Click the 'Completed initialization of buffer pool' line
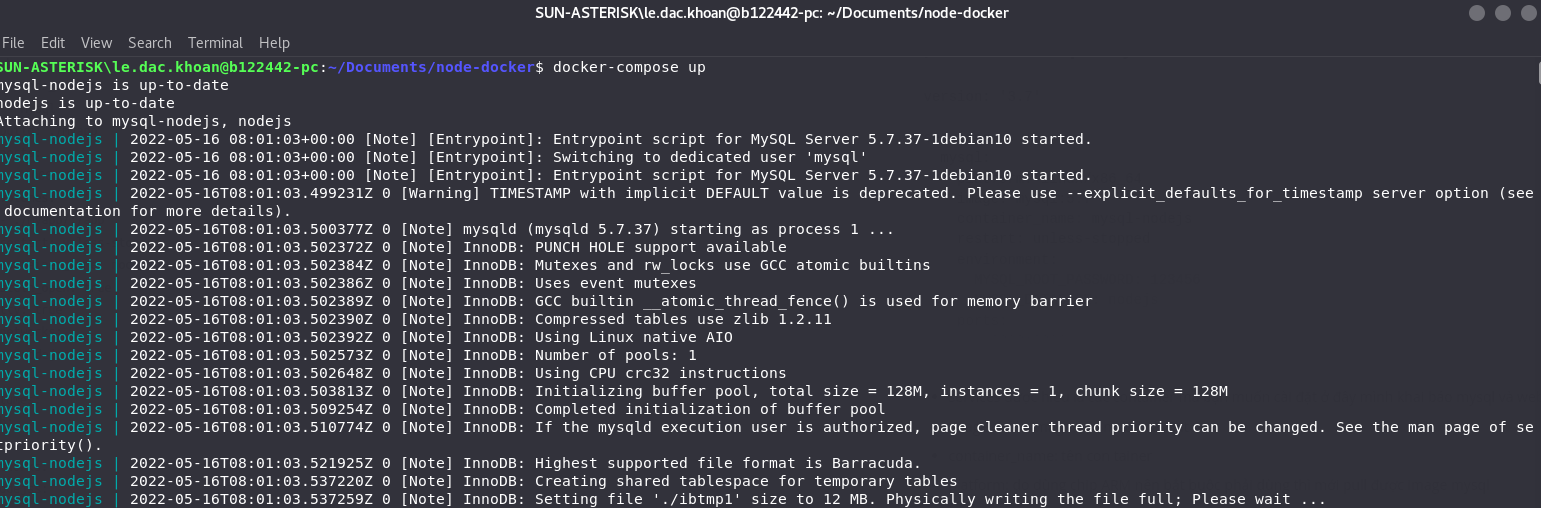This screenshot has width=1541, height=508. [443, 409]
